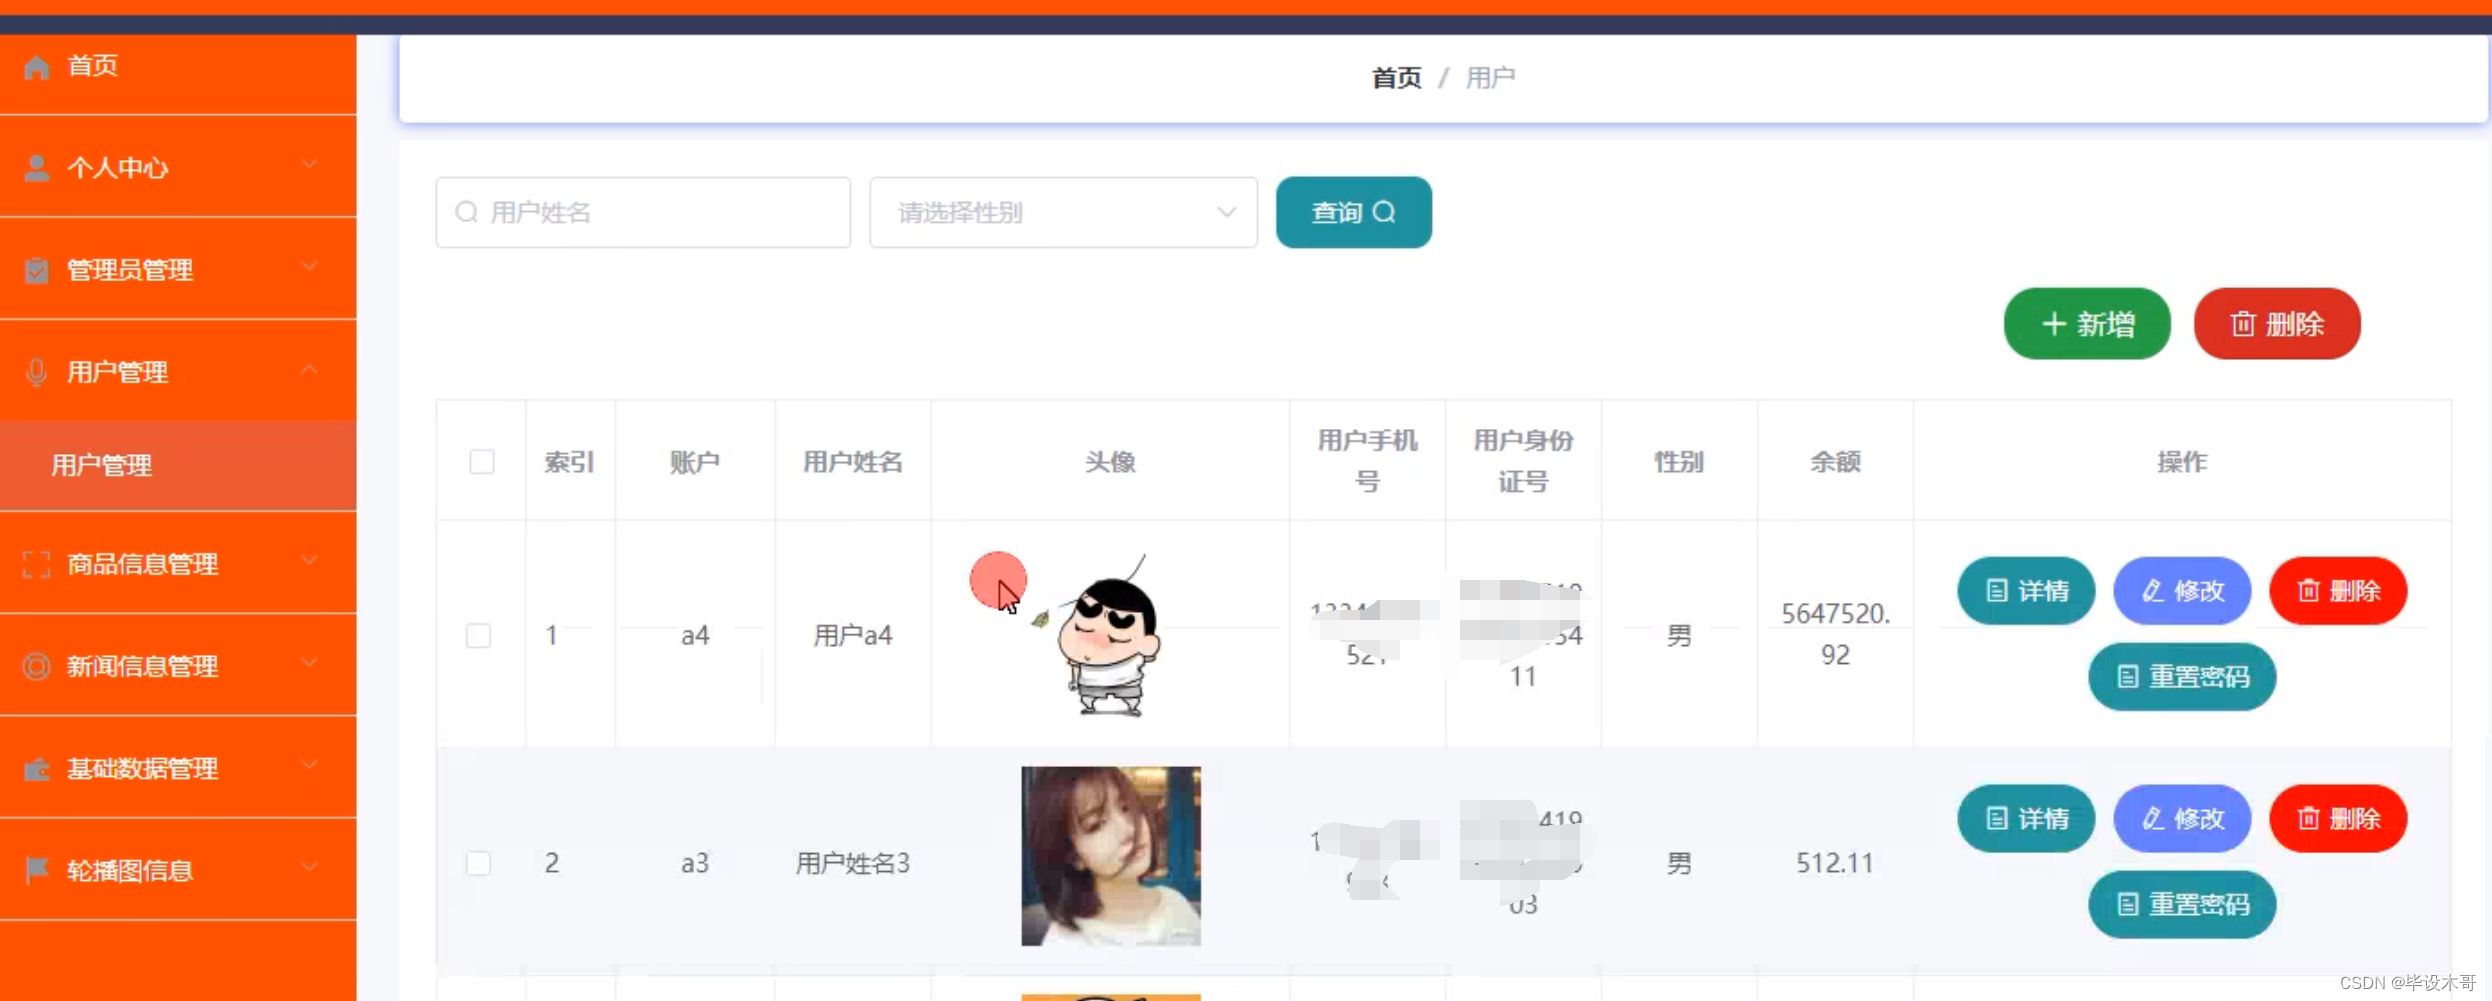2492x1001 pixels.
Task: Click the magnifier icon on 查询 button
Action: tap(1384, 212)
